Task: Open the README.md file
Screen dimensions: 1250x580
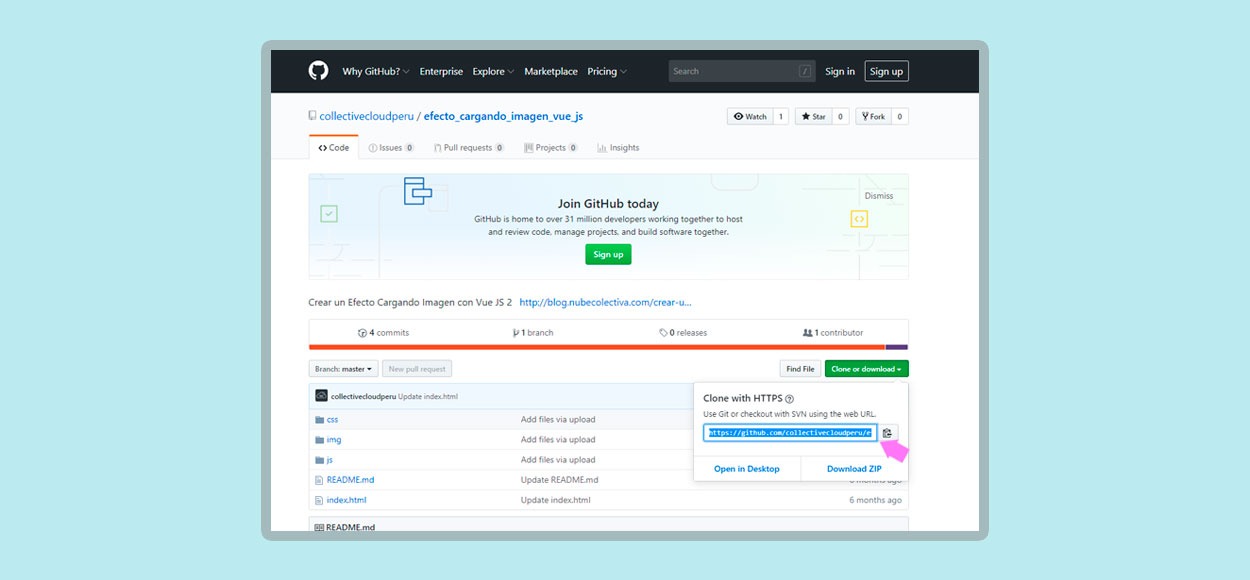Action: [x=350, y=480]
